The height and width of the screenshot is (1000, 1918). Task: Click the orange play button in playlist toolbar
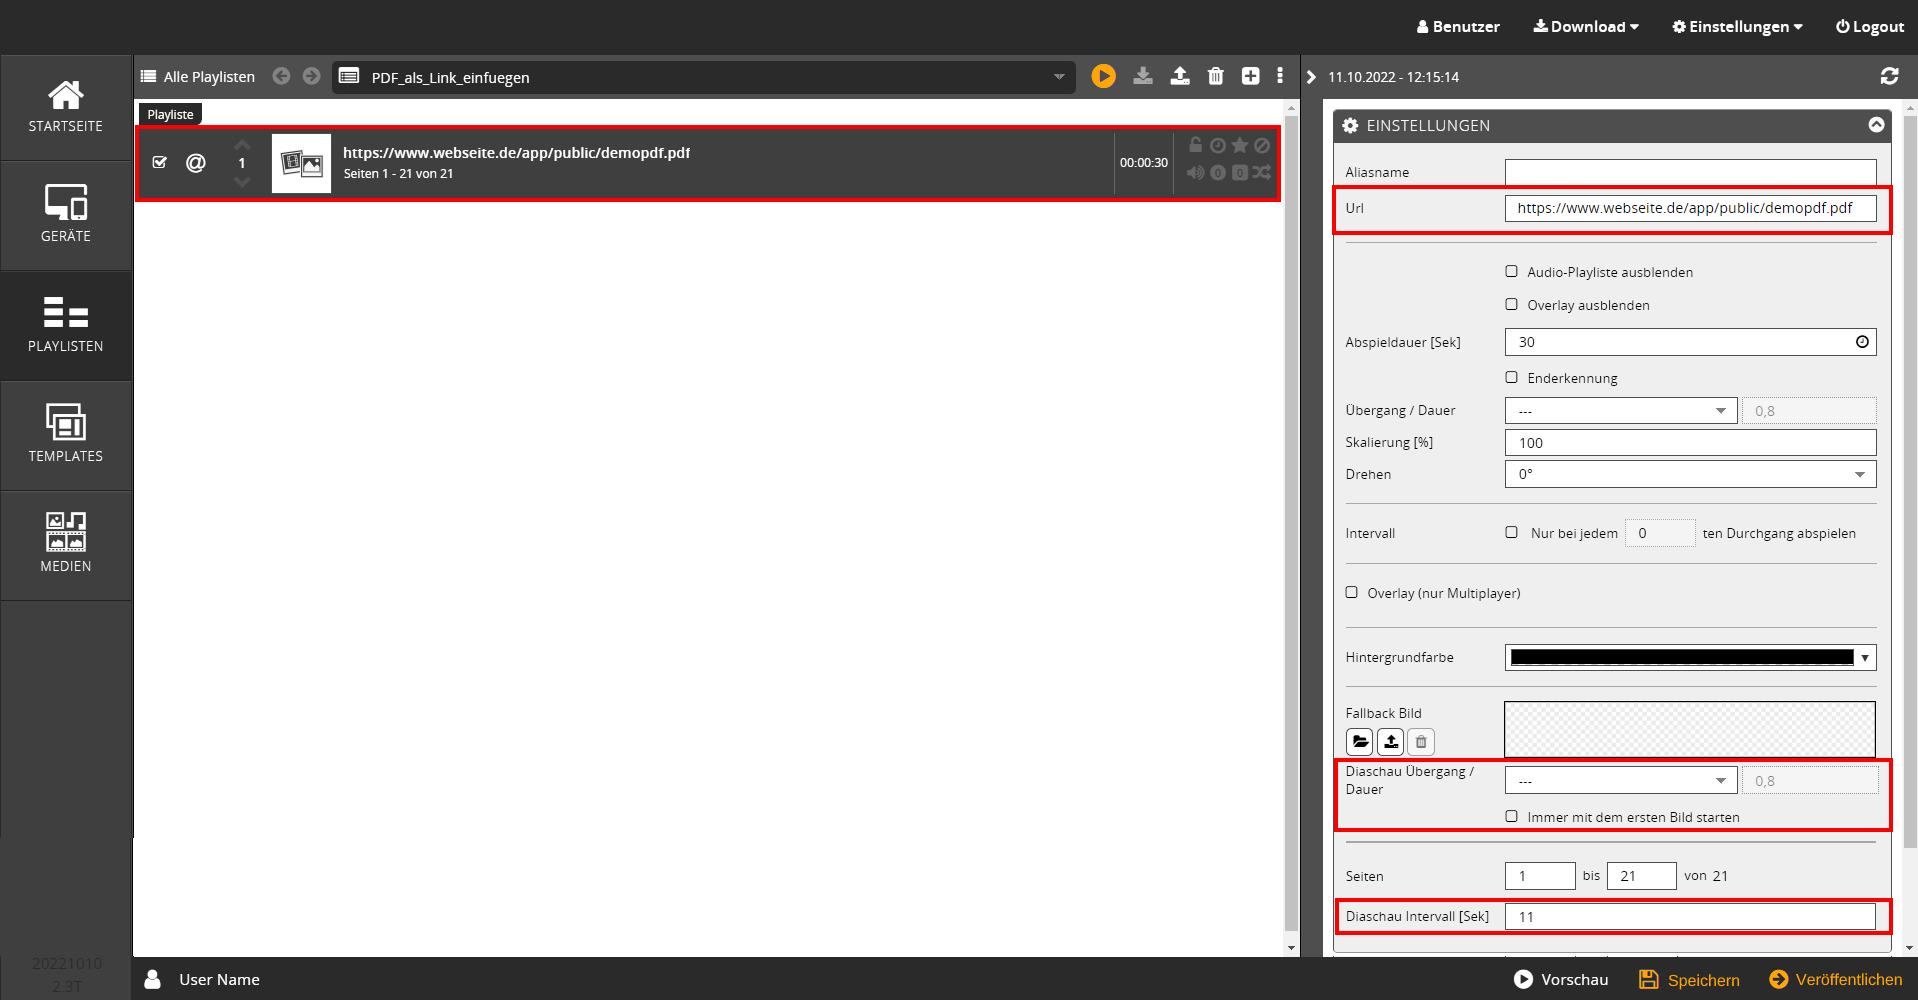1103,76
